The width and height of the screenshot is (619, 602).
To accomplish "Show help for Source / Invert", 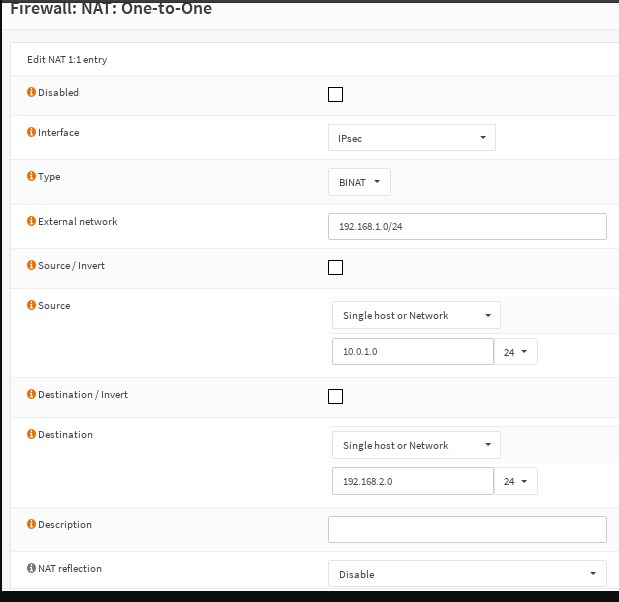I will tap(31, 266).
